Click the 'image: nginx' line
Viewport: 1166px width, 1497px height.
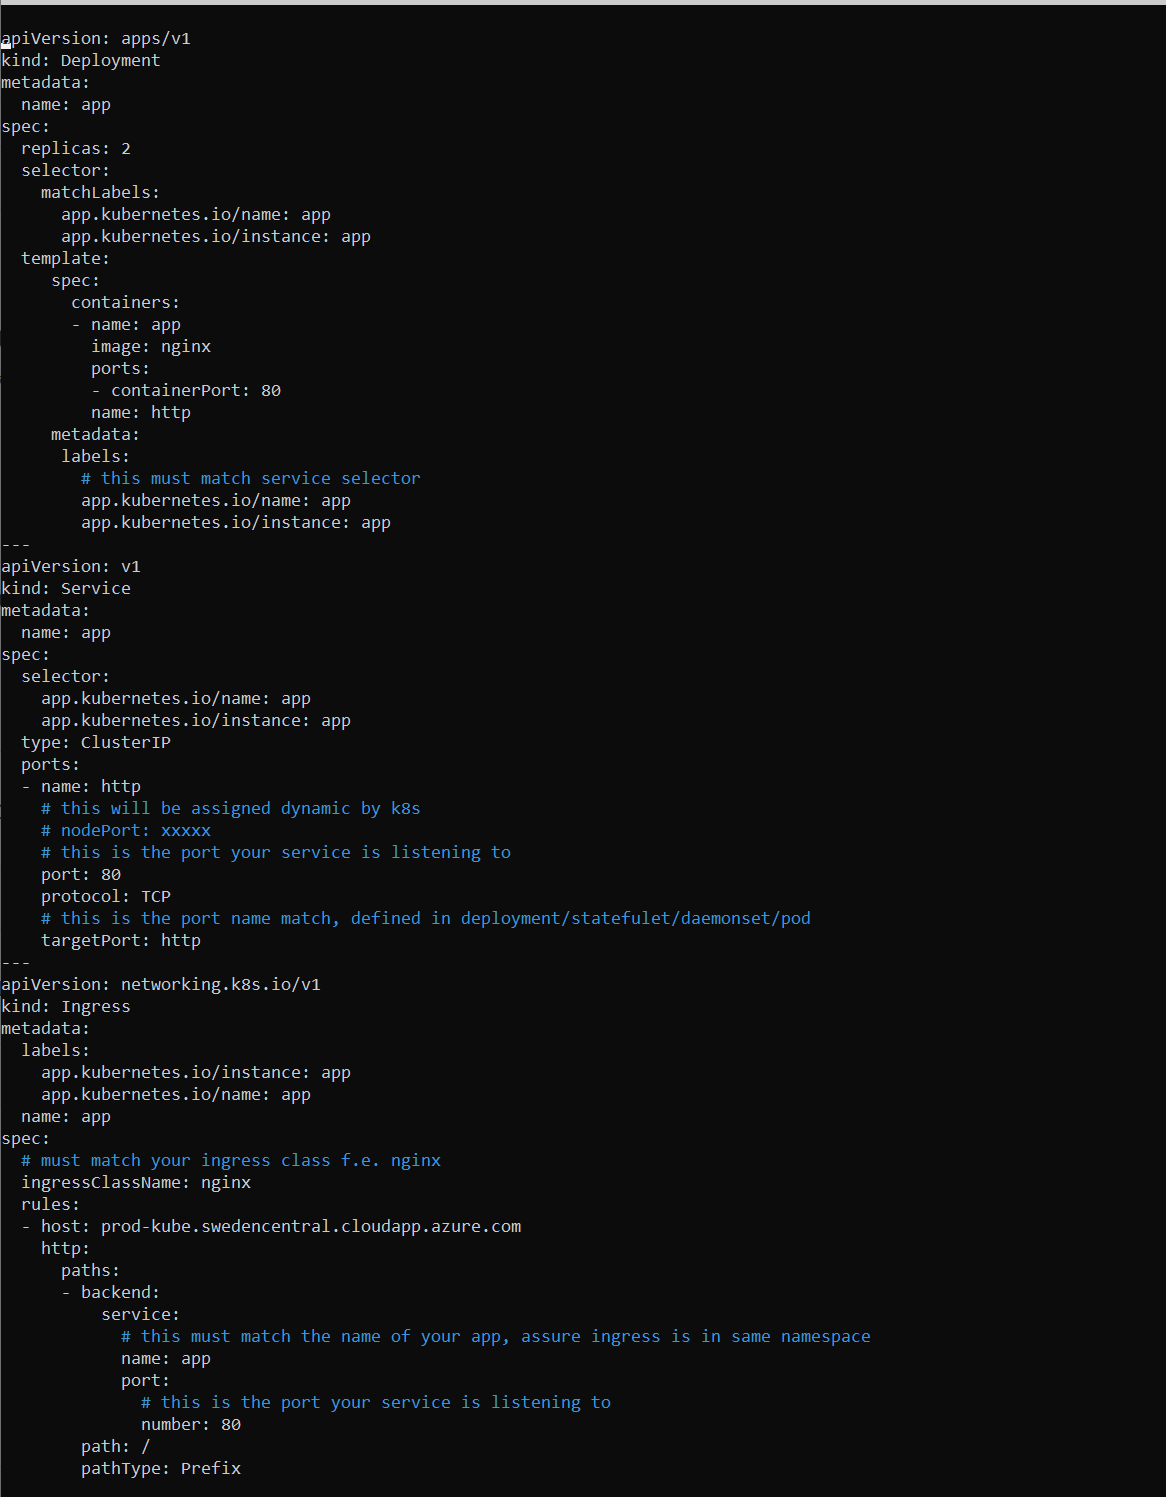point(151,347)
